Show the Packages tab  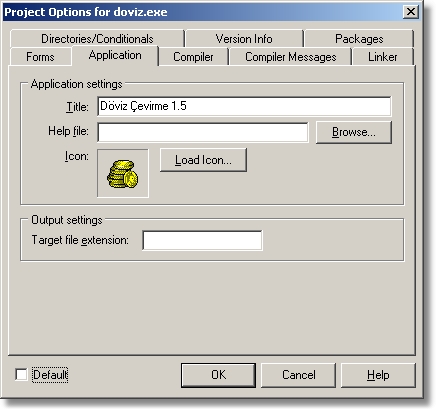pos(359,39)
